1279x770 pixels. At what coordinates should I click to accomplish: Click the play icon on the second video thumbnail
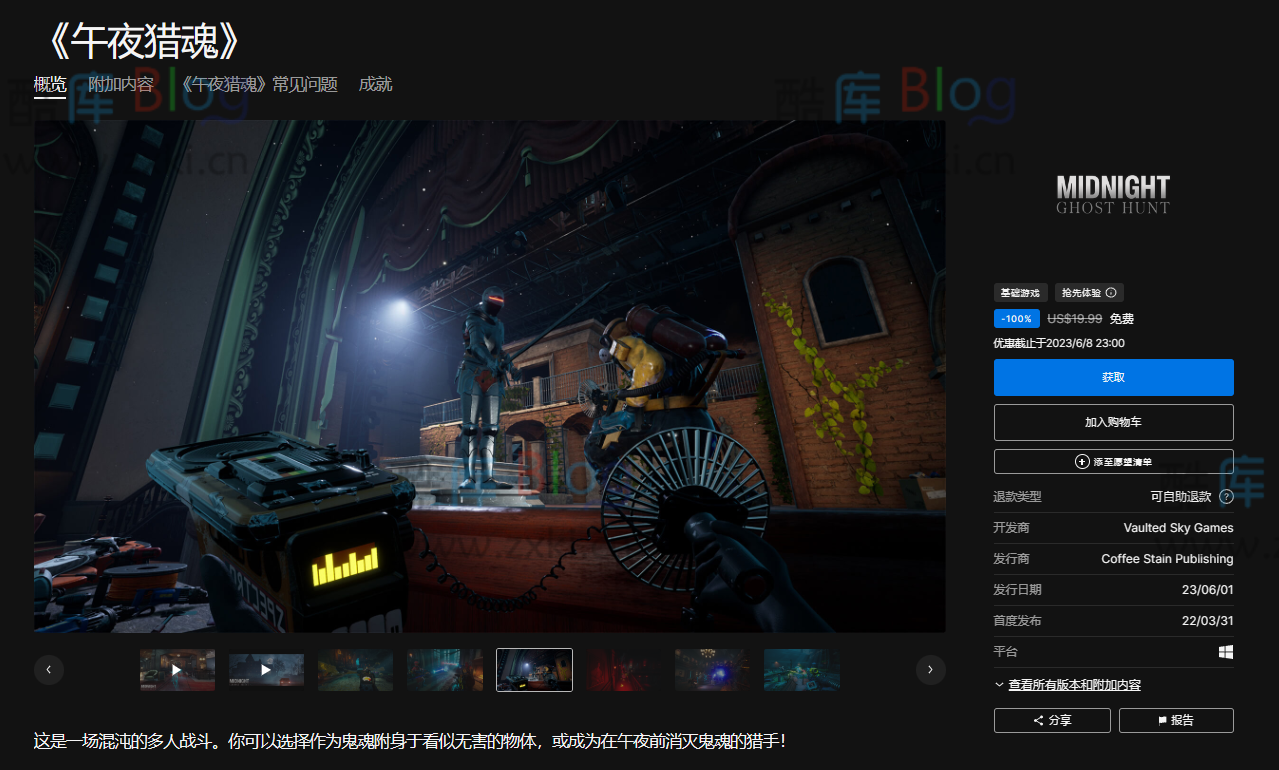click(x=266, y=669)
